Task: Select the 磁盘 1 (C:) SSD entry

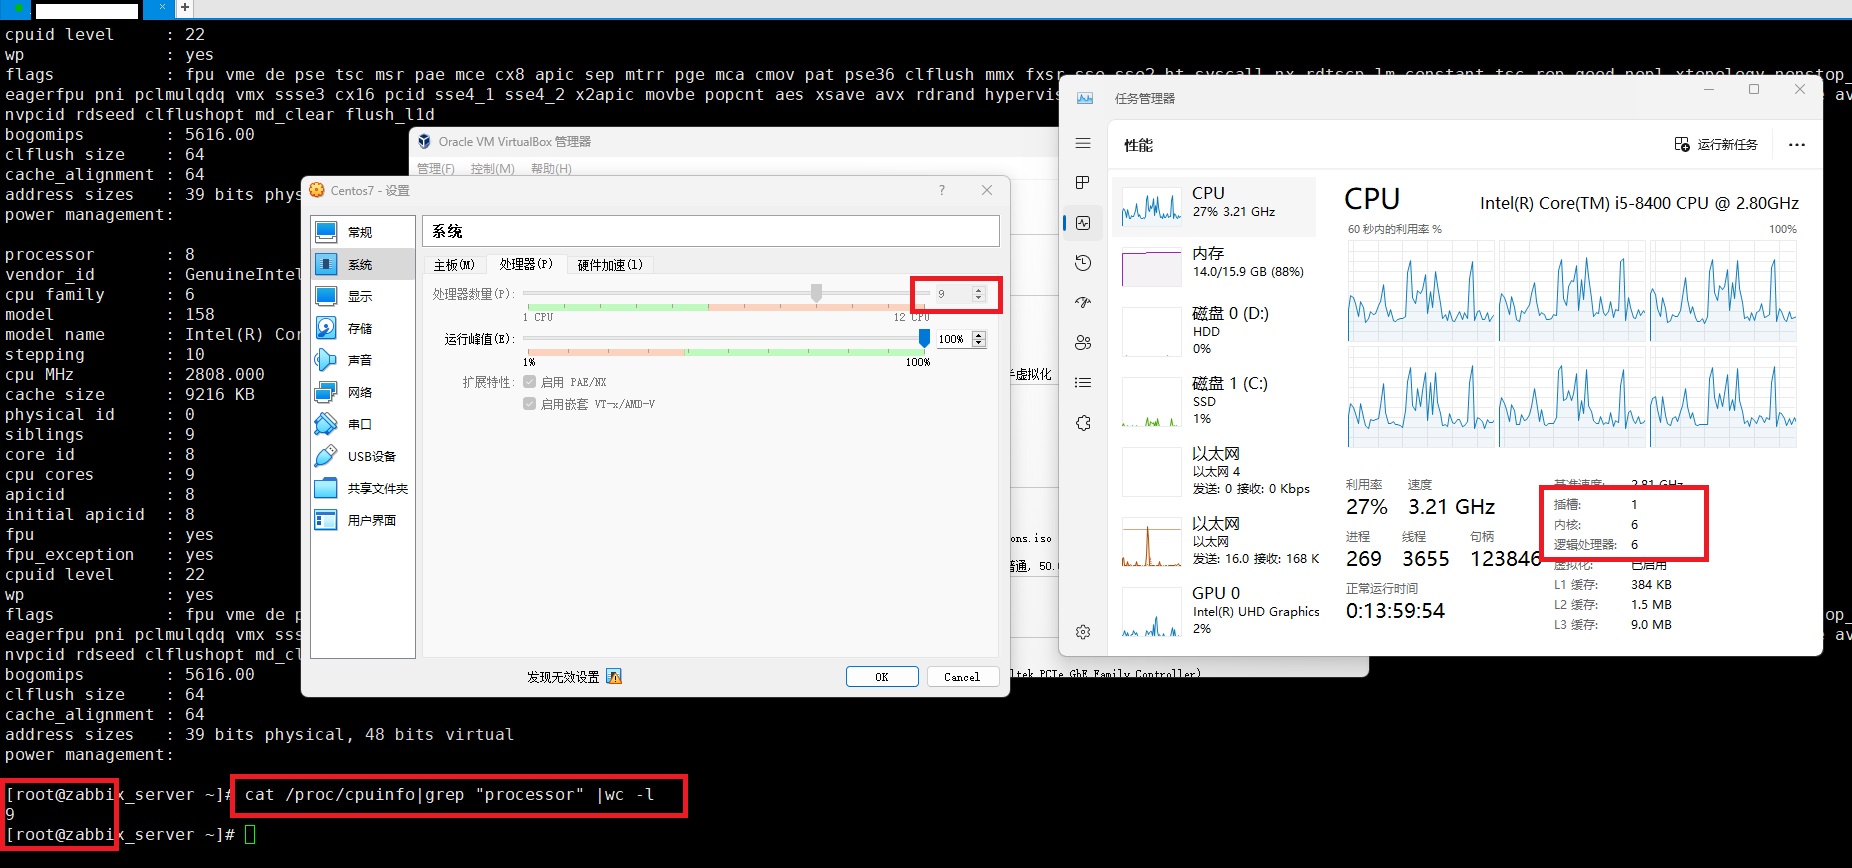Action: 1215,401
